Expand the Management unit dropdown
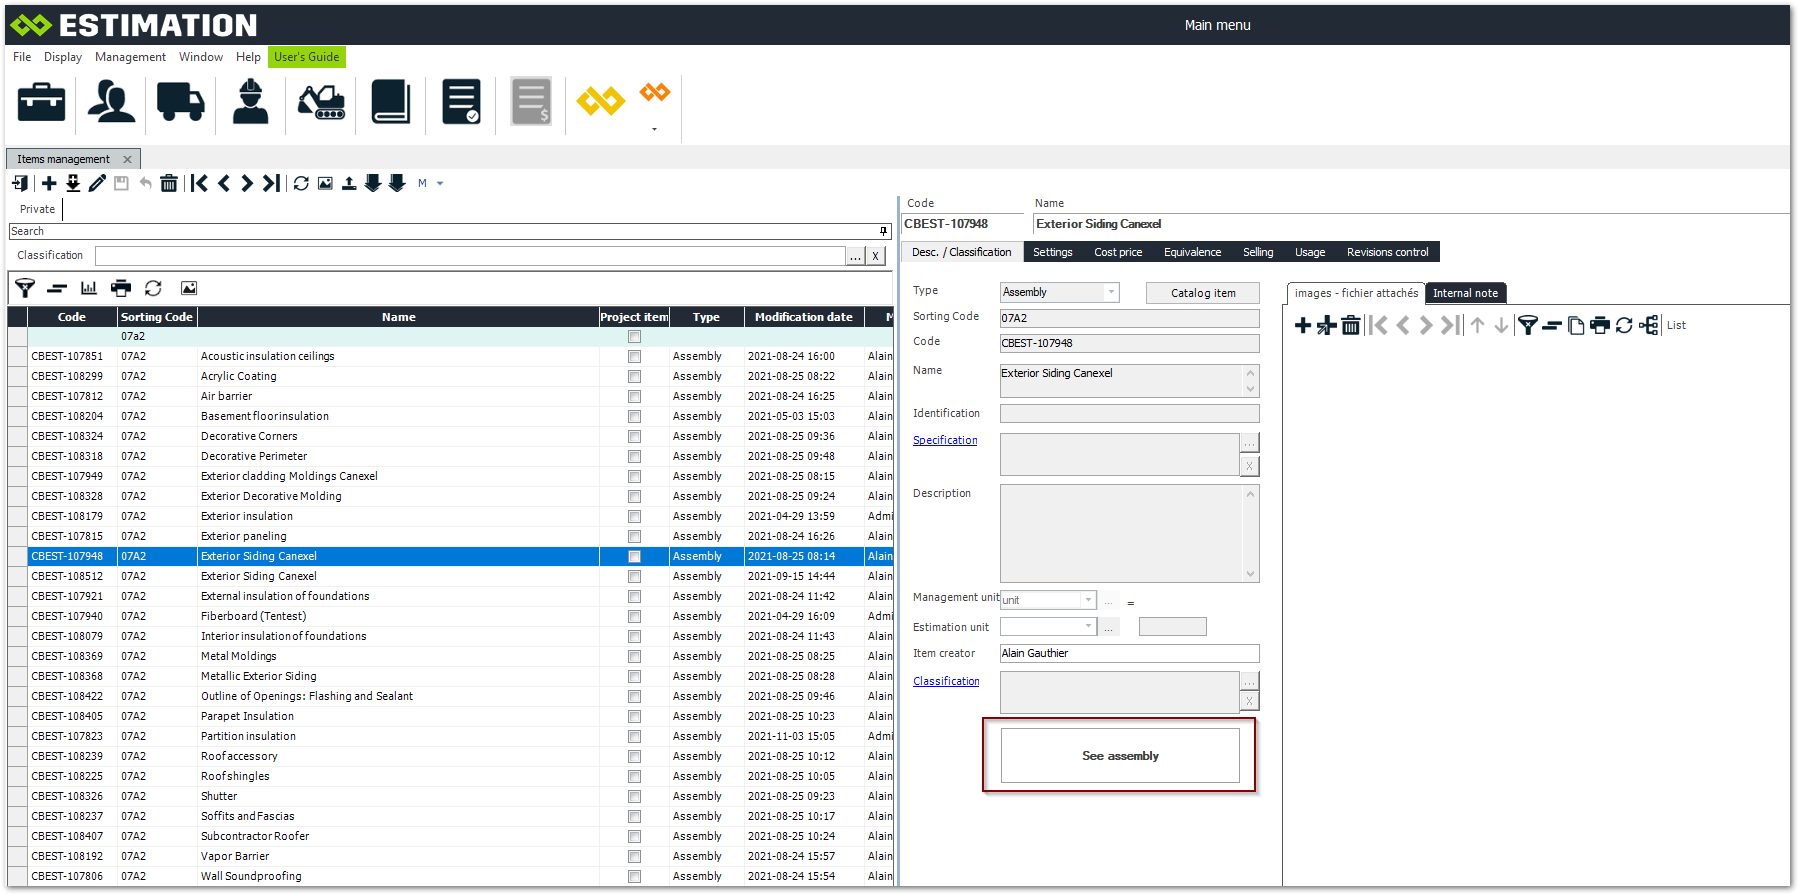This screenshot has height=895, width=1799. click(1088, 600)
